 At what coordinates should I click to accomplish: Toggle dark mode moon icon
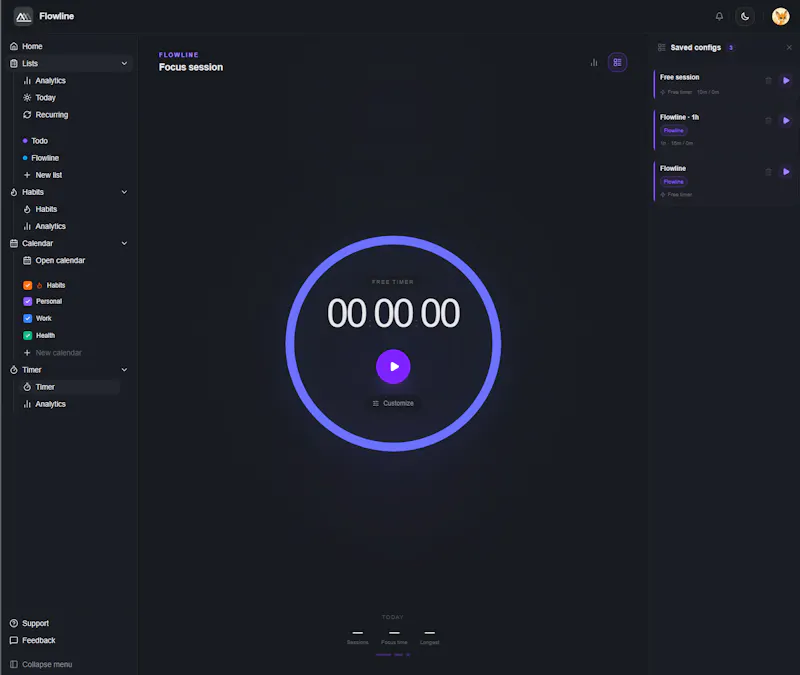click(744, 16)
